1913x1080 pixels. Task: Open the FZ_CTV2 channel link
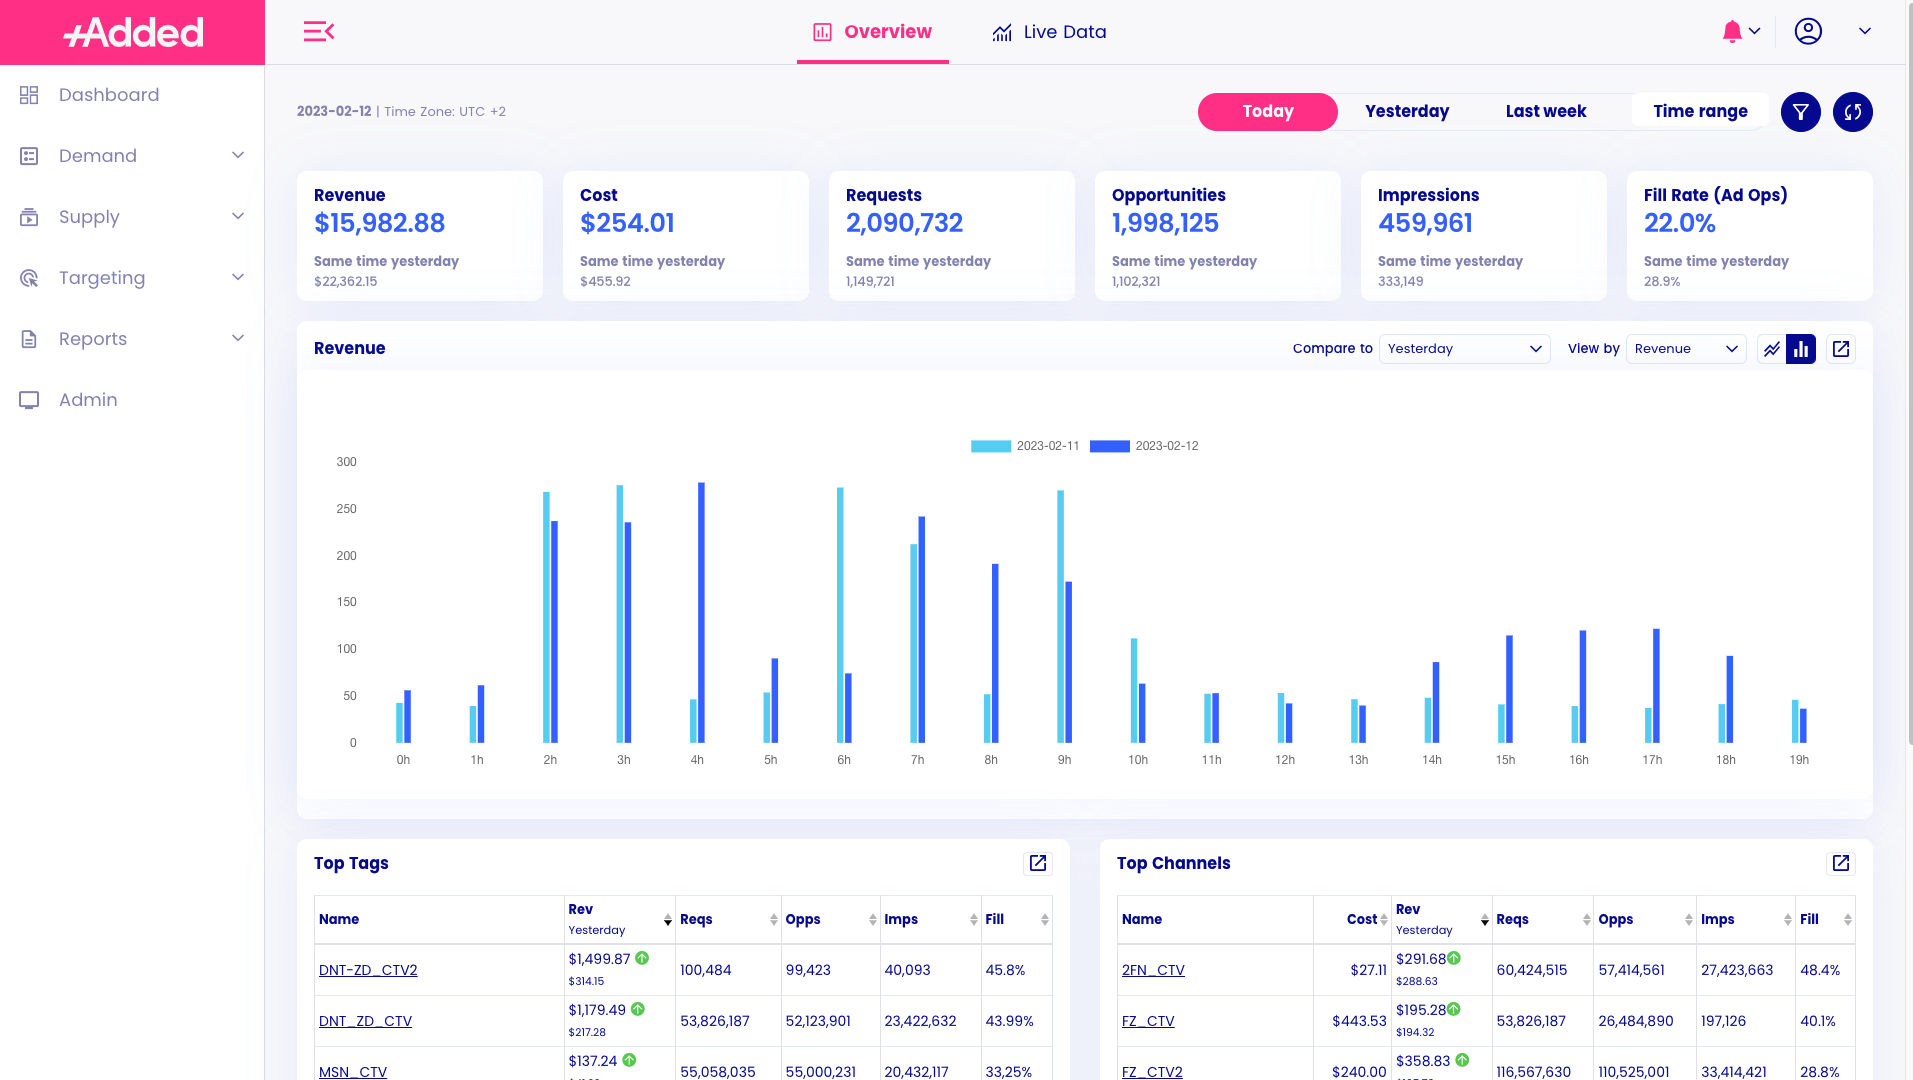[x=1152, y=1072]
